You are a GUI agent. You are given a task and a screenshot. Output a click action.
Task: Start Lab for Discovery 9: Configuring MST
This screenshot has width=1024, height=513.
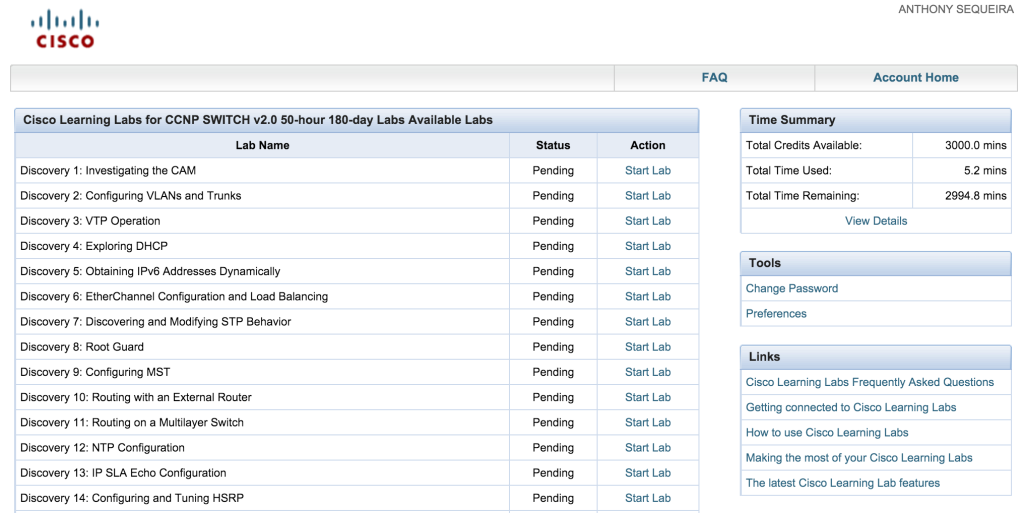click(647, 372)
